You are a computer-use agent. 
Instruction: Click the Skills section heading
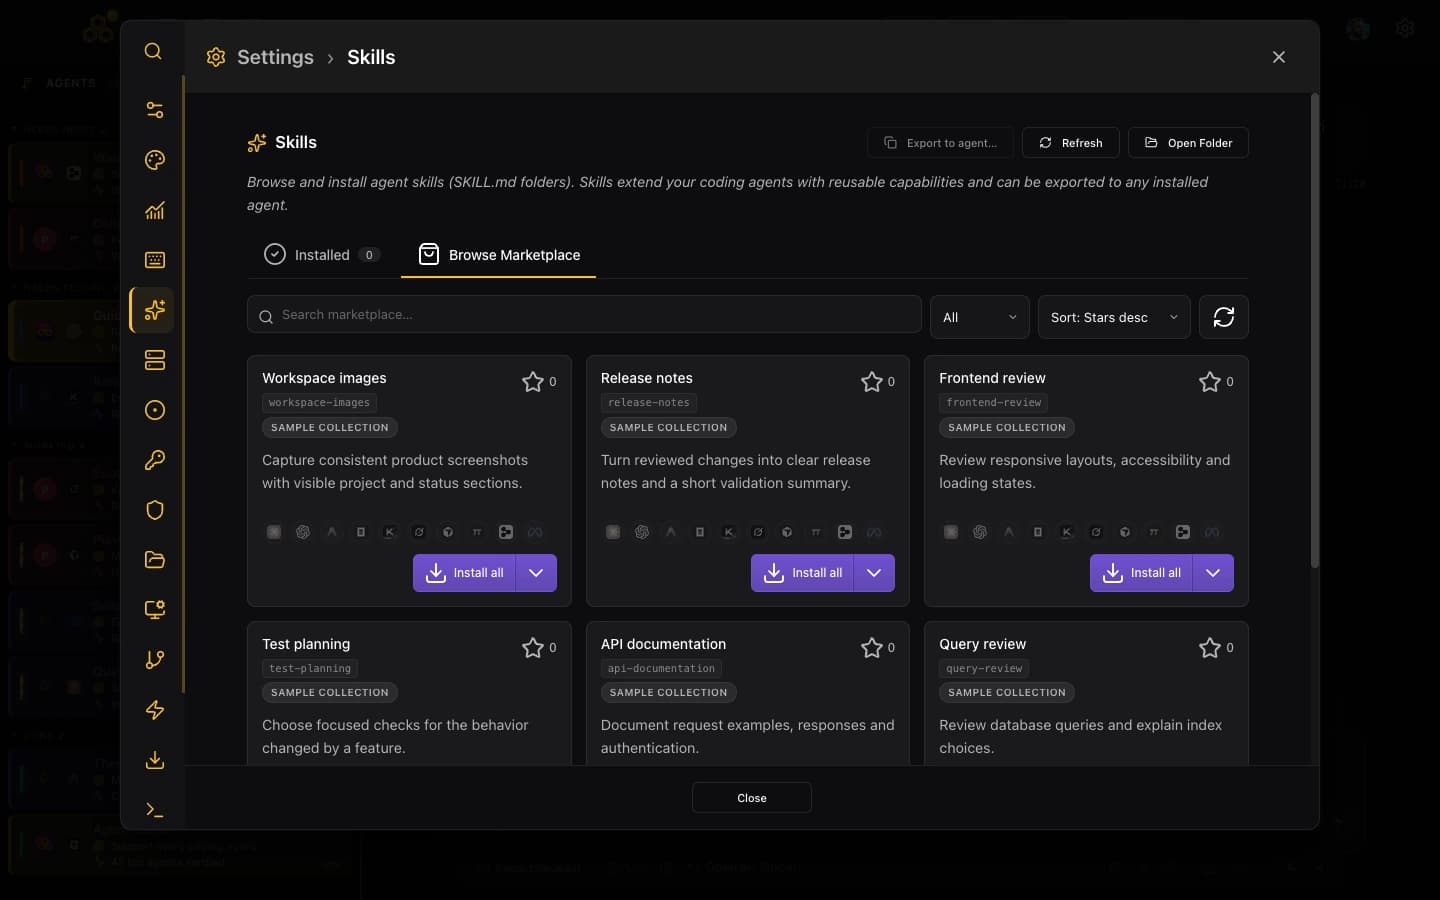296,142
